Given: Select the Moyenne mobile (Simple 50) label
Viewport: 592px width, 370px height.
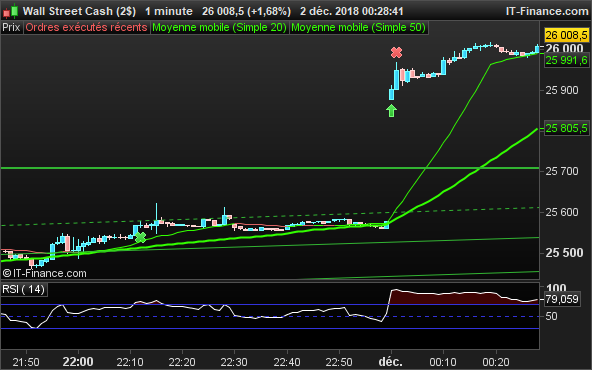Looking at the screenshot, I should (358, 28).
